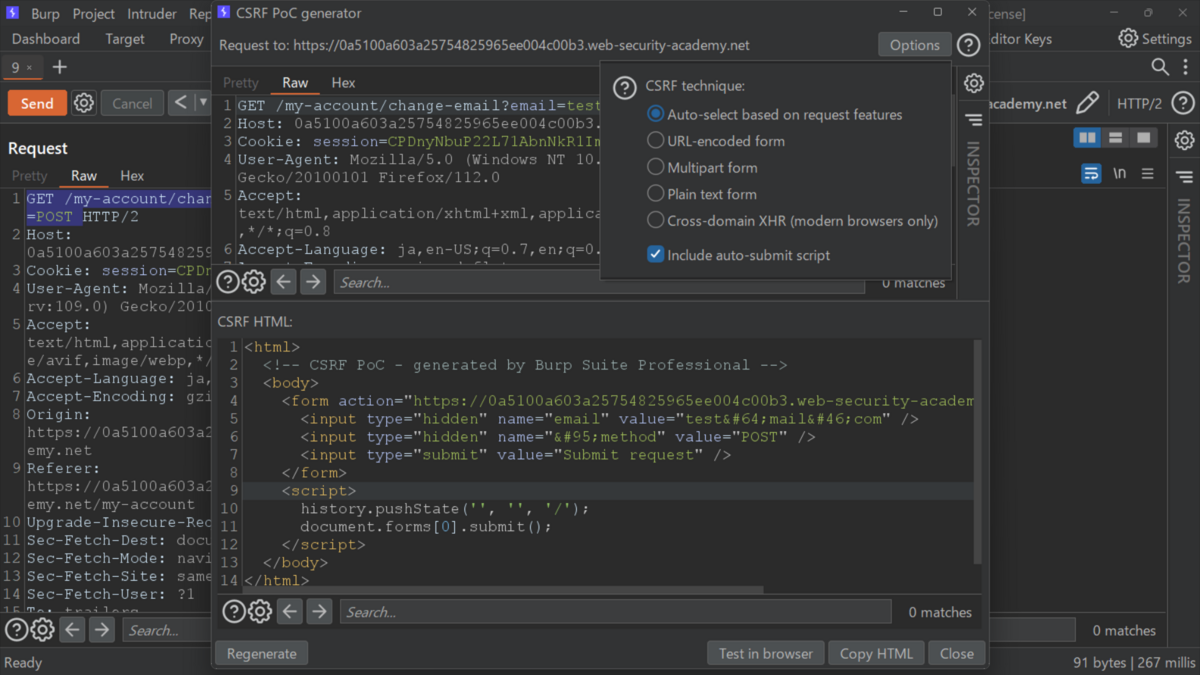The height and width of the screenshot is (675, 1200).
Task: Click the Repeater request settings gear next to Send
Action: click(x=84, y=103)
